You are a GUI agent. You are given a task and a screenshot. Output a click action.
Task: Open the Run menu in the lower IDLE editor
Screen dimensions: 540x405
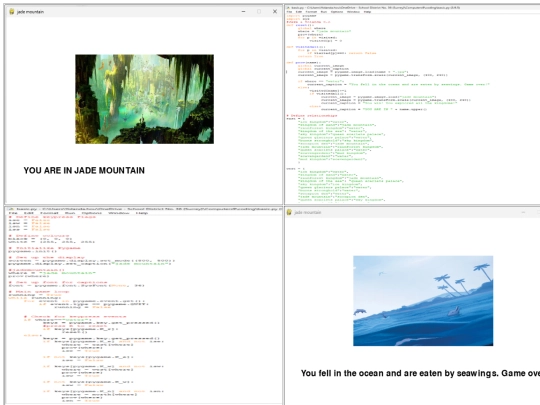[70, 213]
